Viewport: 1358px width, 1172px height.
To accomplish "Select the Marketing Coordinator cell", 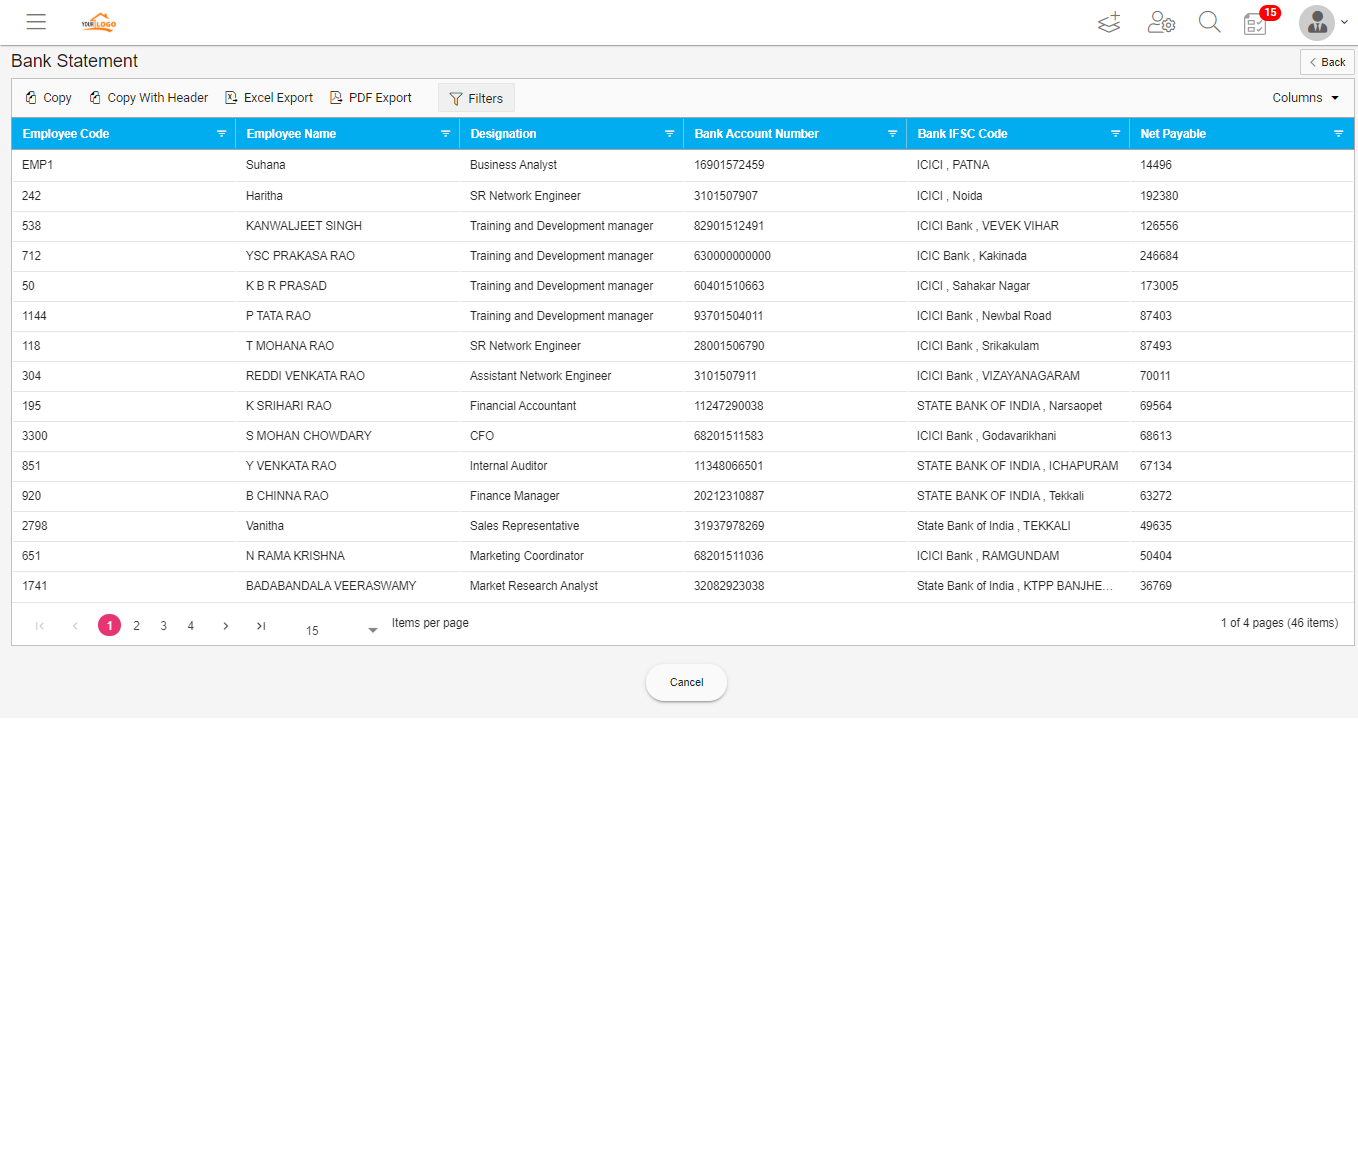I will (x=527, y=556).
